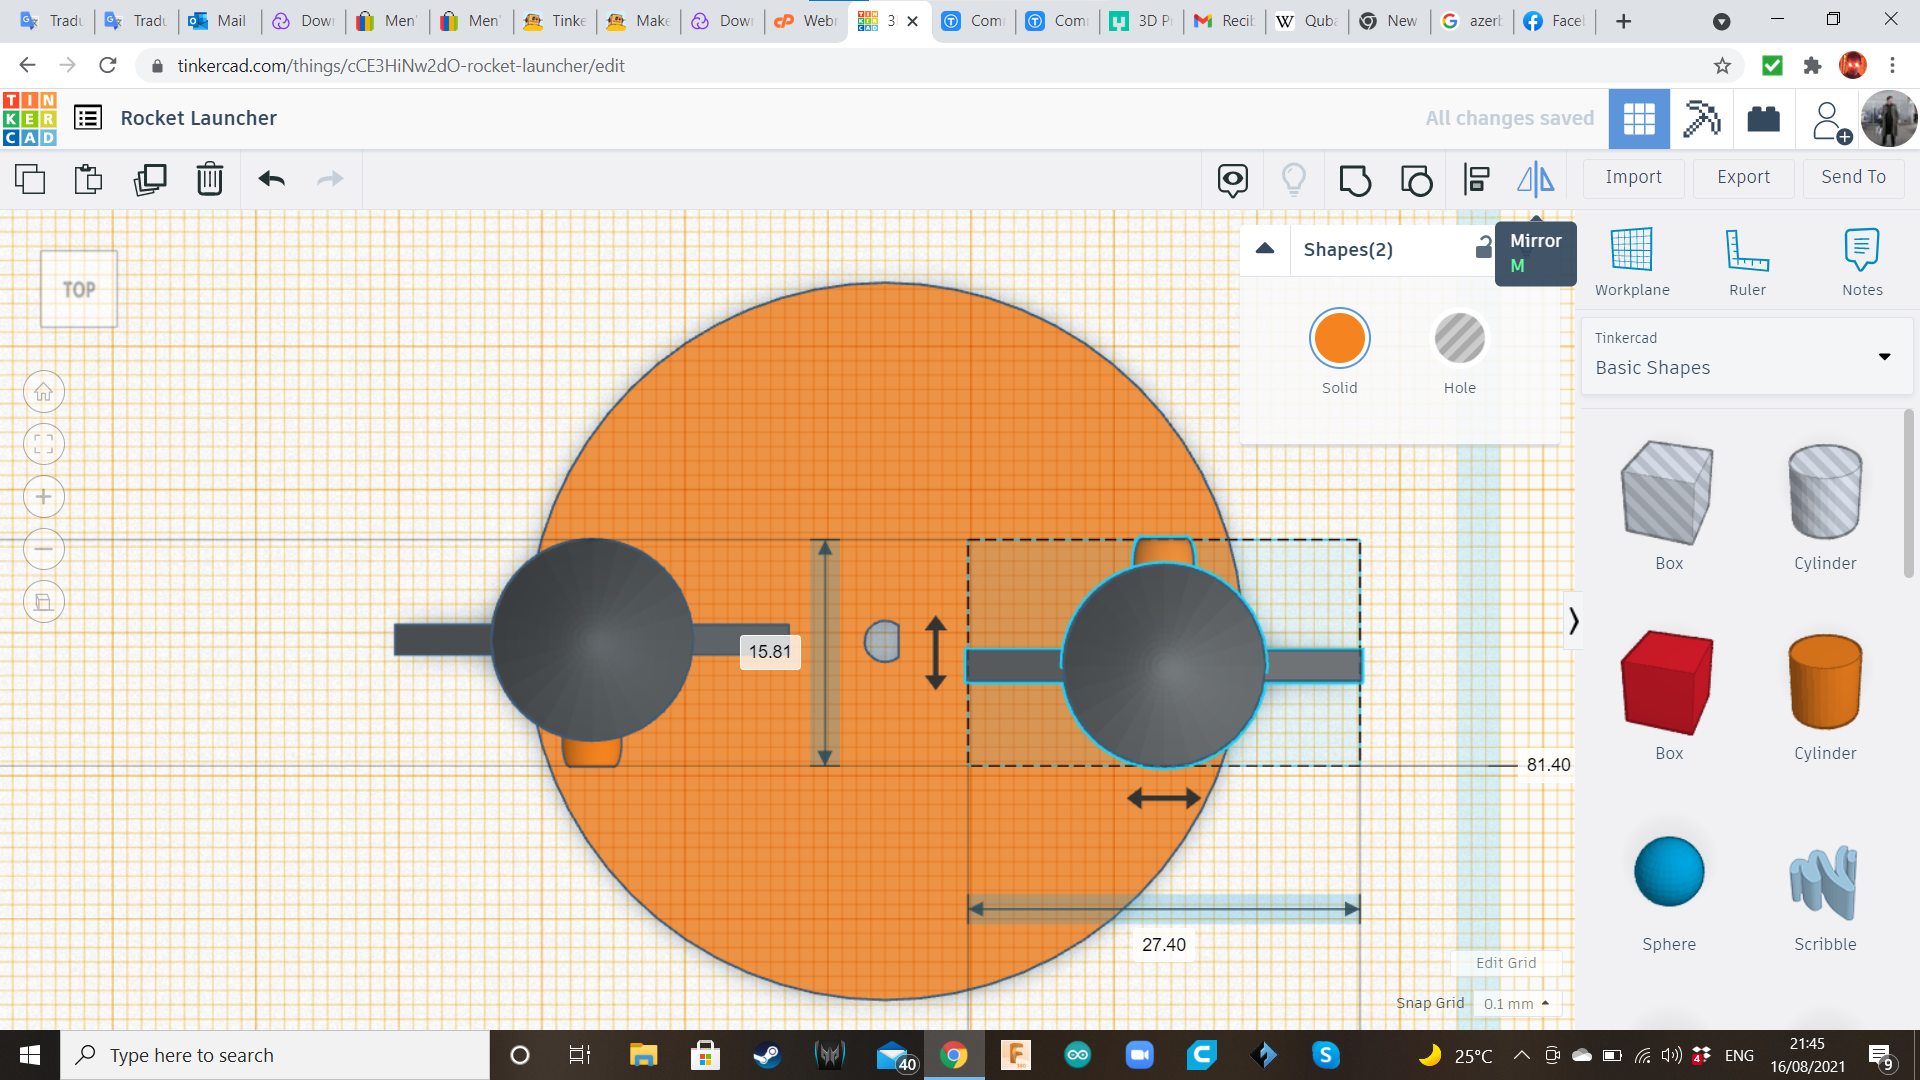Click the Mirror tool

1535,178
